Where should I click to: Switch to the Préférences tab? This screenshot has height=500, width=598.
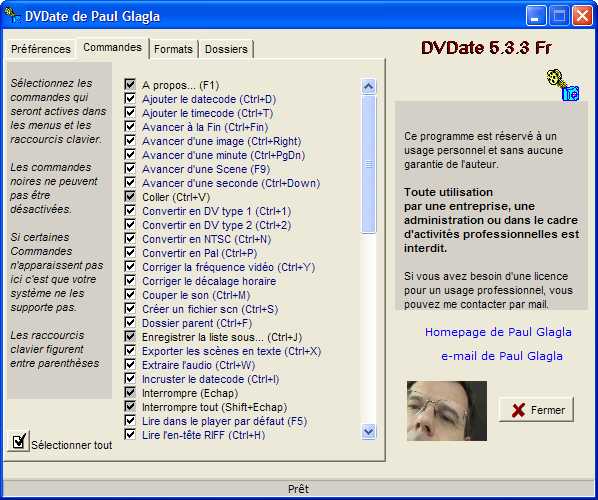click(x=41, y=49)
